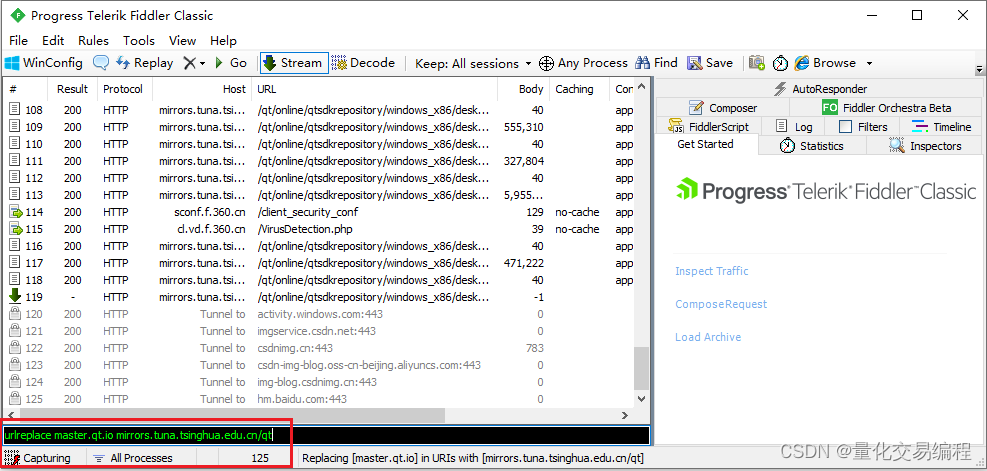The width and height of the screenshot is (987, 471).
Task: Click the Save toolbar button
Action: (710, 63)
